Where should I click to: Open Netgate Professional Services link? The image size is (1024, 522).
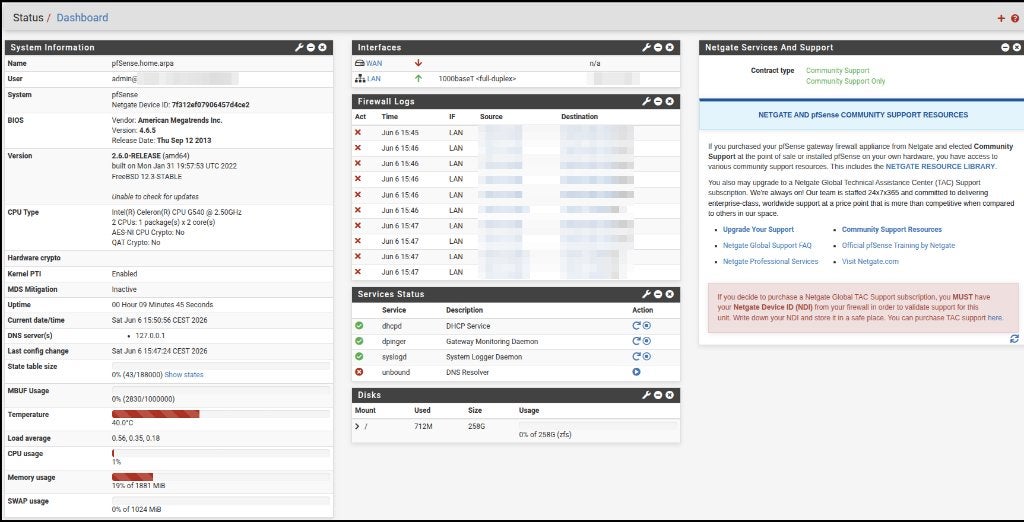tap(771, 261)
